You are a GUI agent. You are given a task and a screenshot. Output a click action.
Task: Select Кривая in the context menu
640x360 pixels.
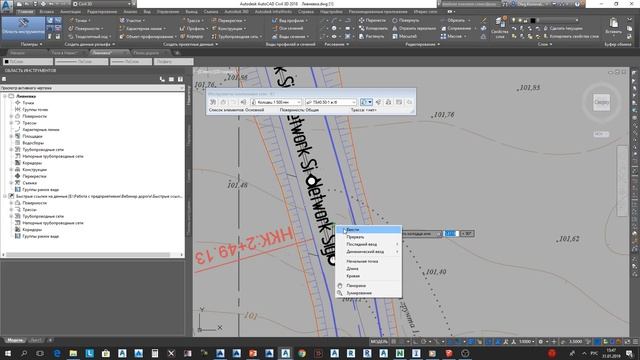[x=369, y=276]
